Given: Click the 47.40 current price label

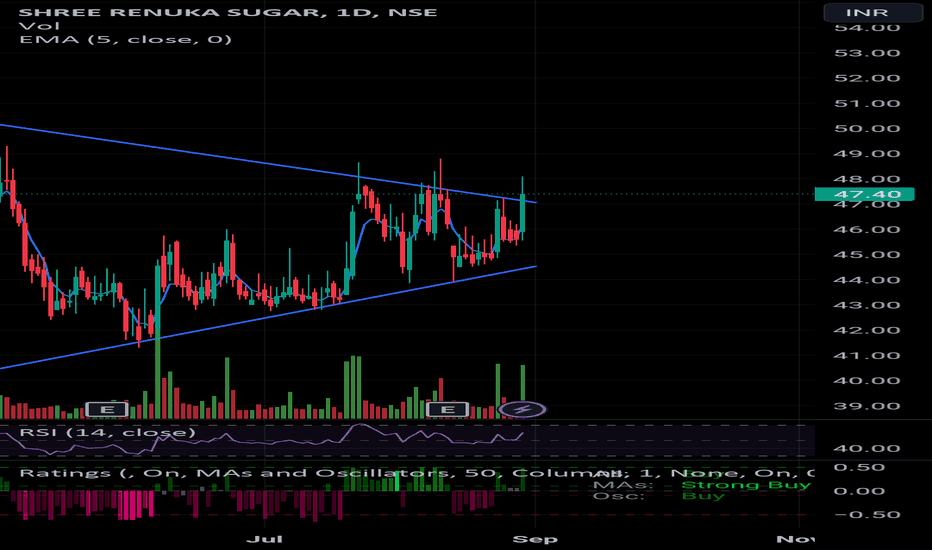Looking at the screenshot, I should coord(864,194).
